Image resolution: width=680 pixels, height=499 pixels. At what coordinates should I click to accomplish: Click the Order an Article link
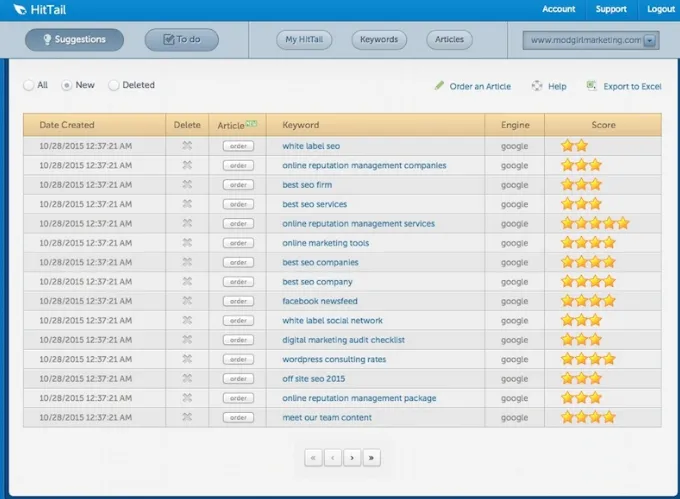(x=480, y=86)
